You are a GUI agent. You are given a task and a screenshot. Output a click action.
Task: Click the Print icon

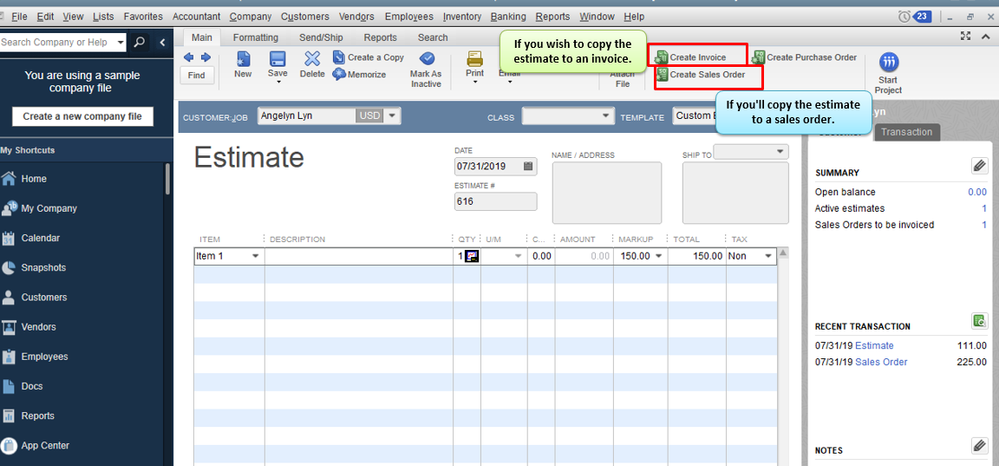475,59
